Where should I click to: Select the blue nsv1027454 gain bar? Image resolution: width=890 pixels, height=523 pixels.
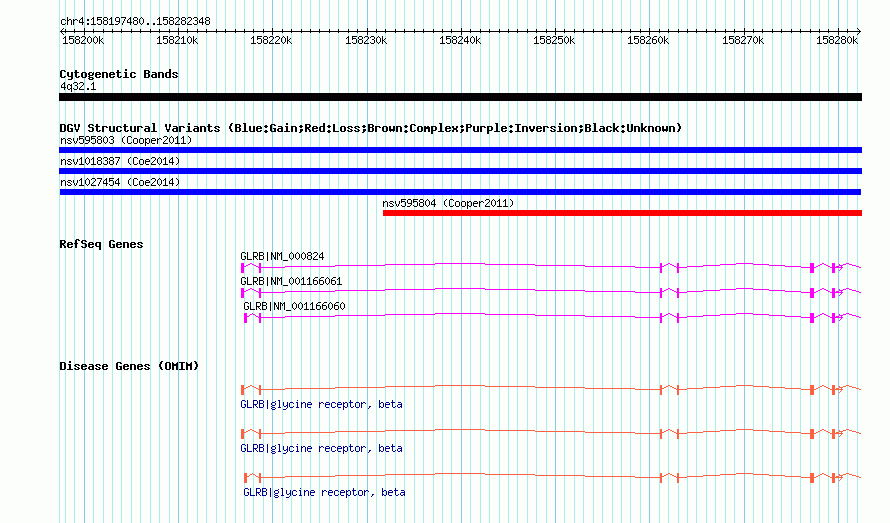460,192
